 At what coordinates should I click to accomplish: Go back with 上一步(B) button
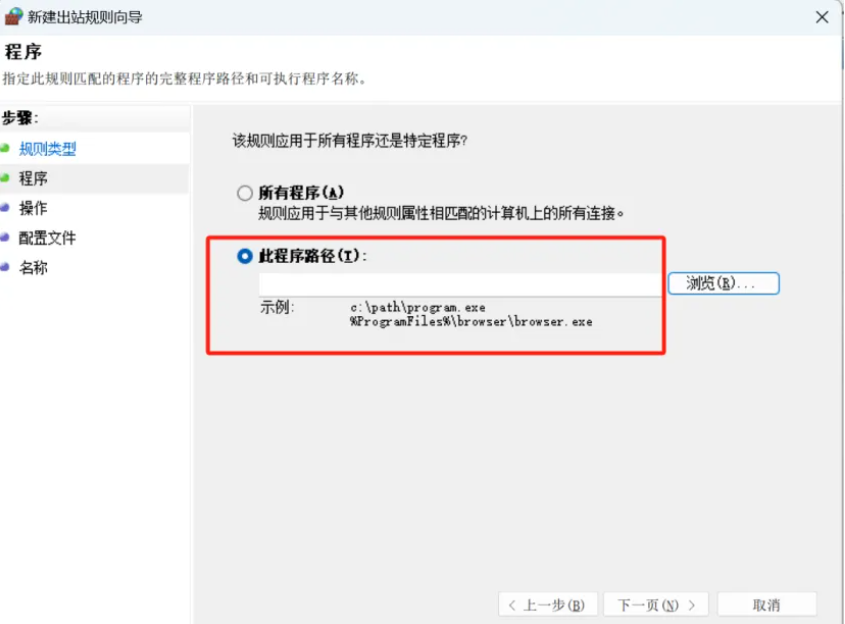(x=547, y=605)
